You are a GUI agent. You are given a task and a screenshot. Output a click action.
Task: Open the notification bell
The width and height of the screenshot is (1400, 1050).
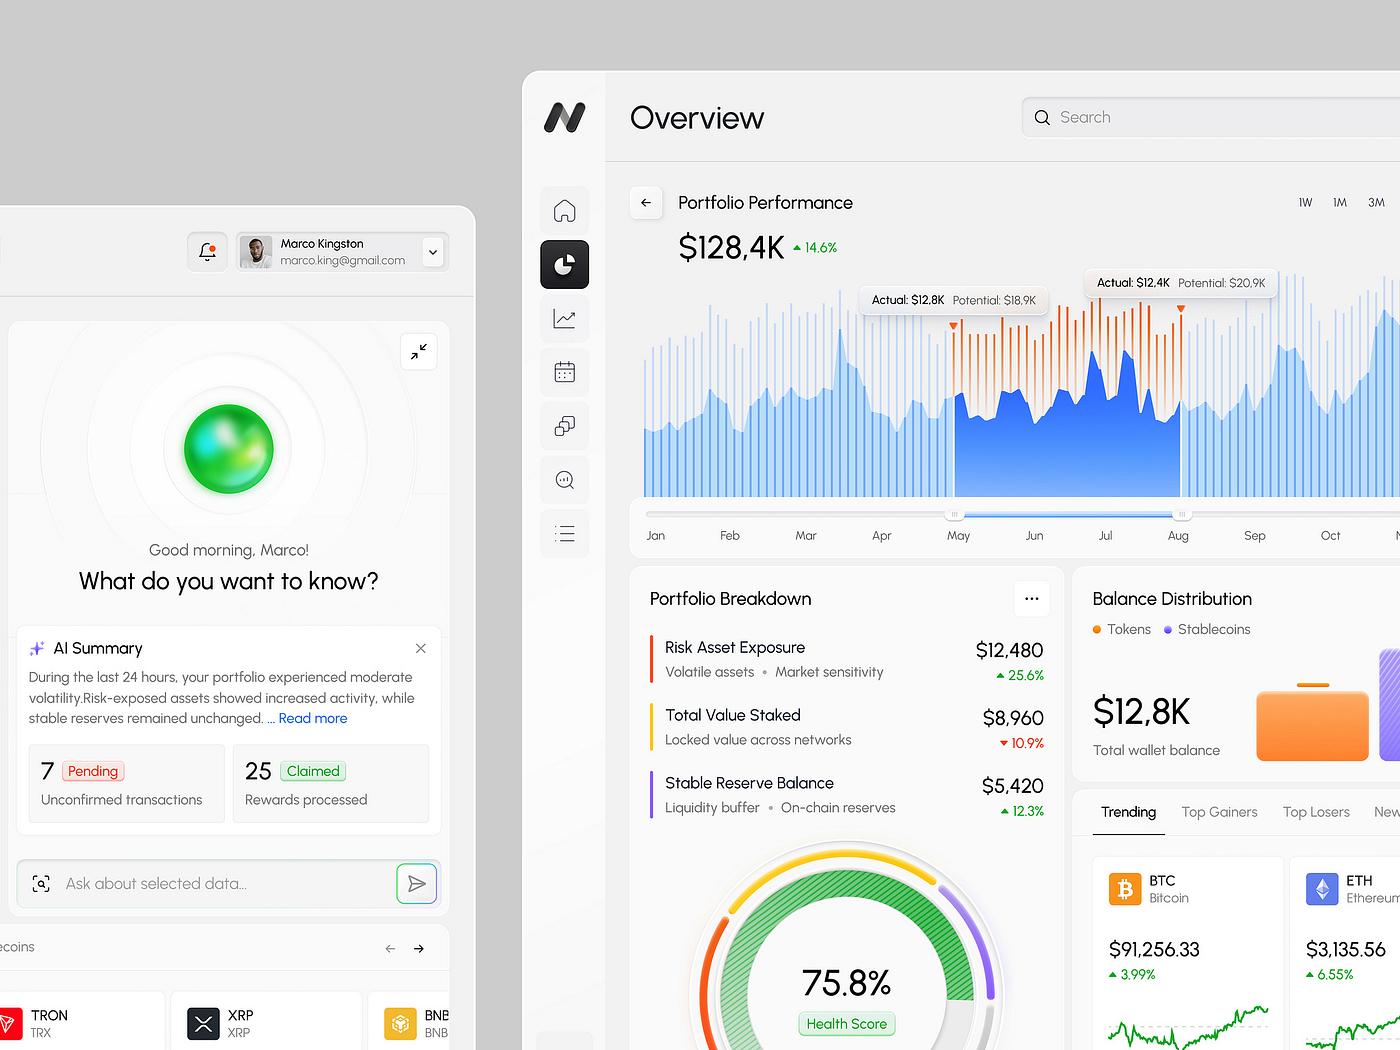tap(207, 252)
